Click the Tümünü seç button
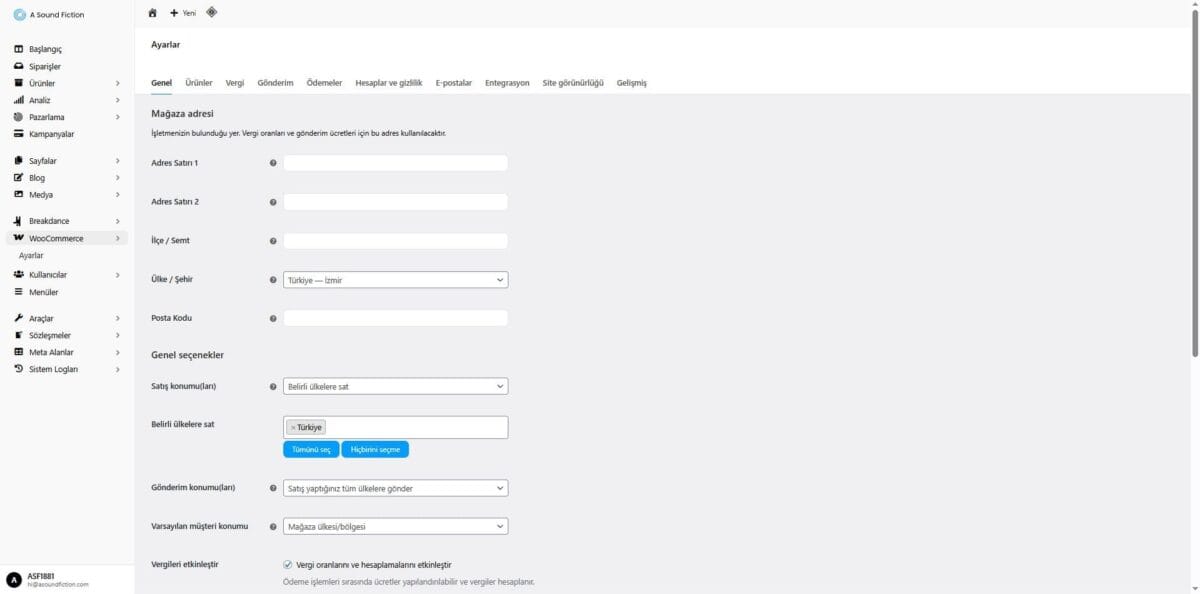1200x594 pixels. tap(311, 448)
